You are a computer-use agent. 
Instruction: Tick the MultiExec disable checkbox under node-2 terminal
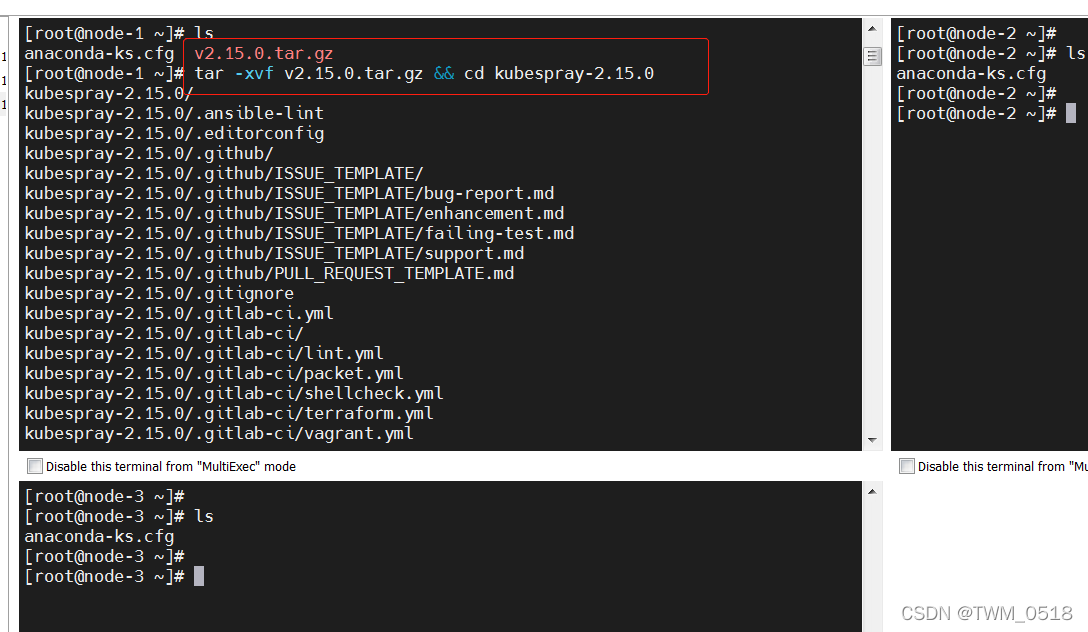click(x=907, y=466)
